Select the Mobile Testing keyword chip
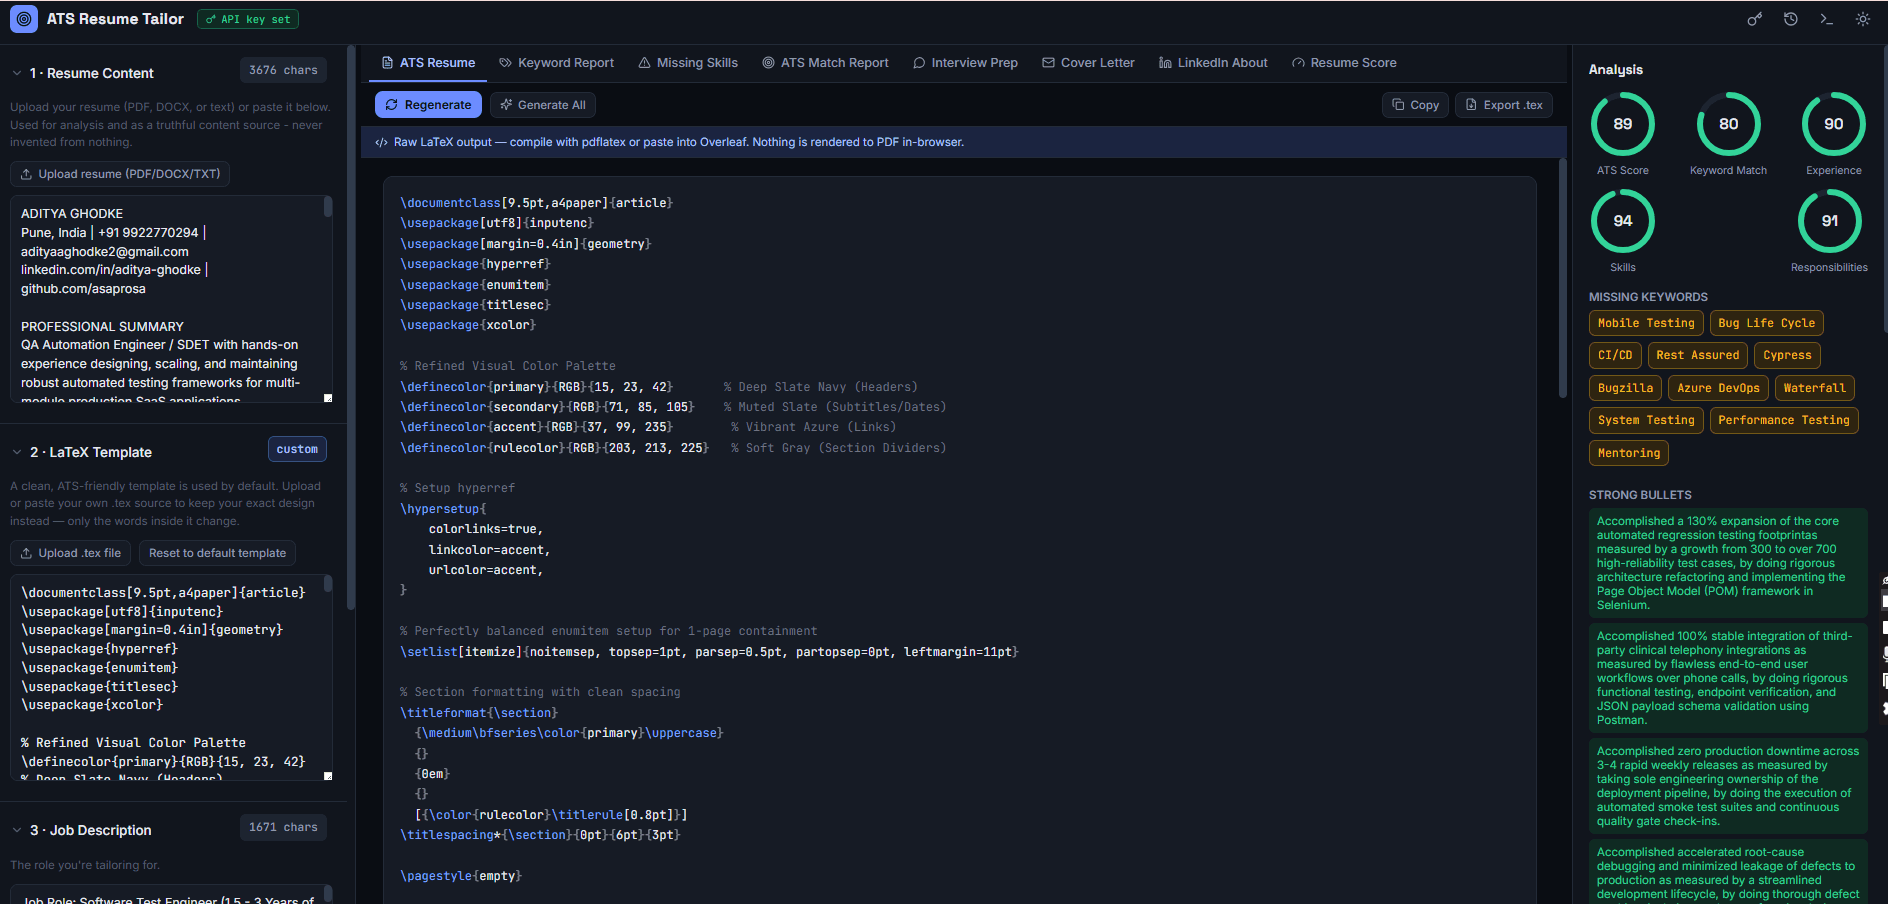The image size is (1888, 904). [1646, 323]
